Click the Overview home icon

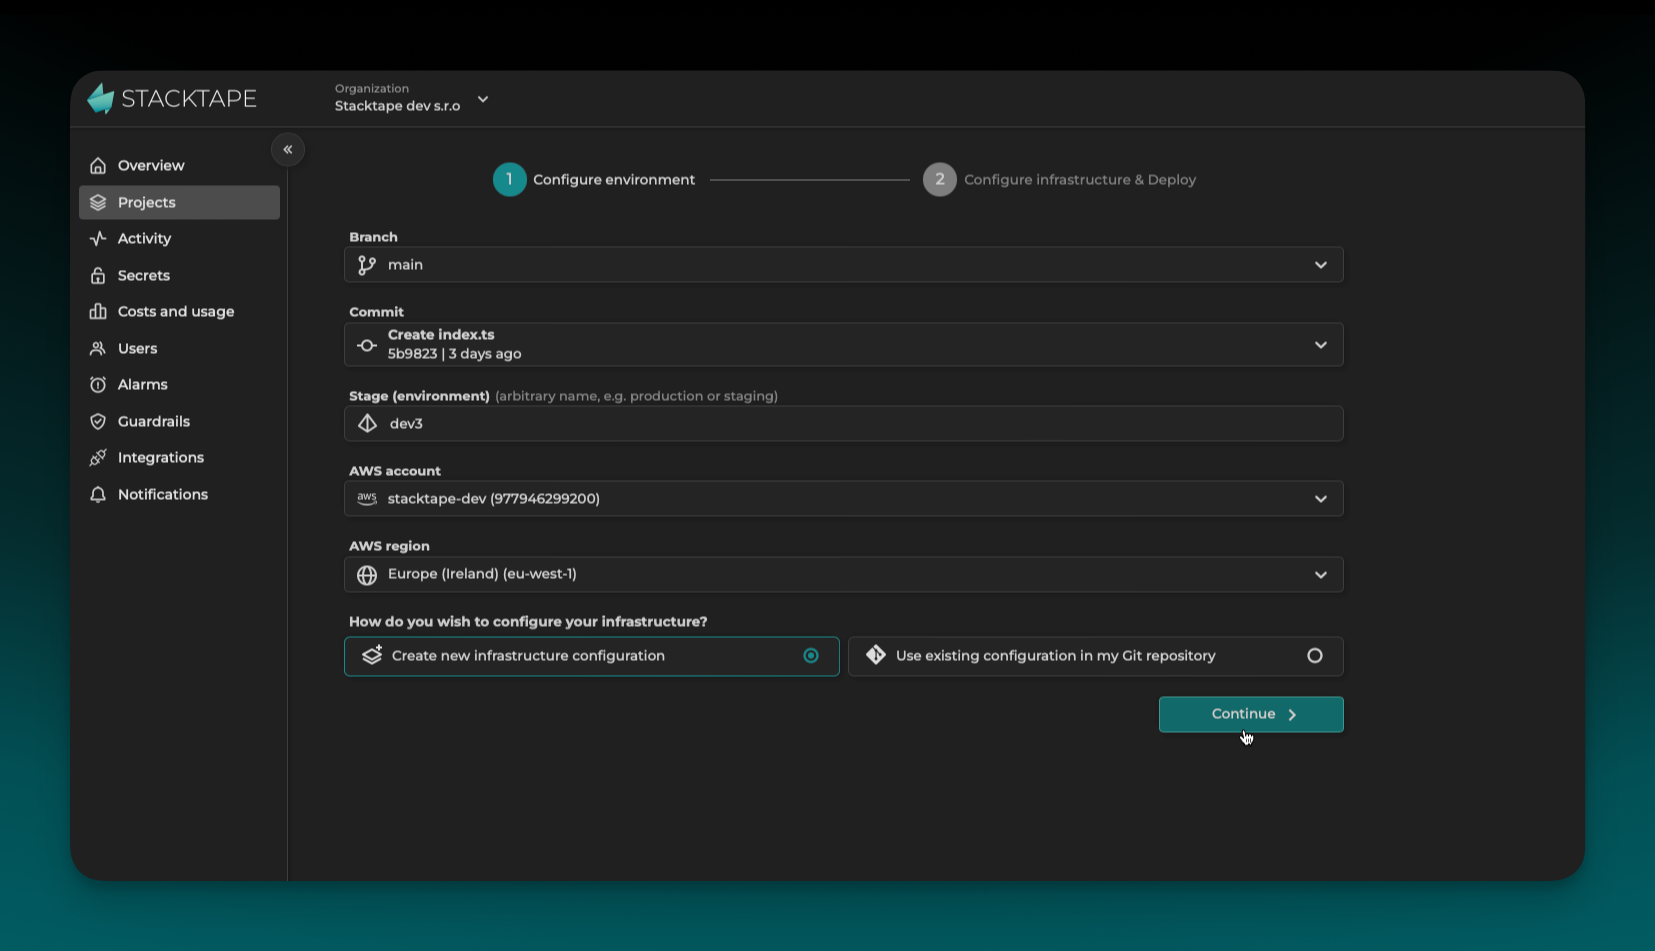(98, 166)
